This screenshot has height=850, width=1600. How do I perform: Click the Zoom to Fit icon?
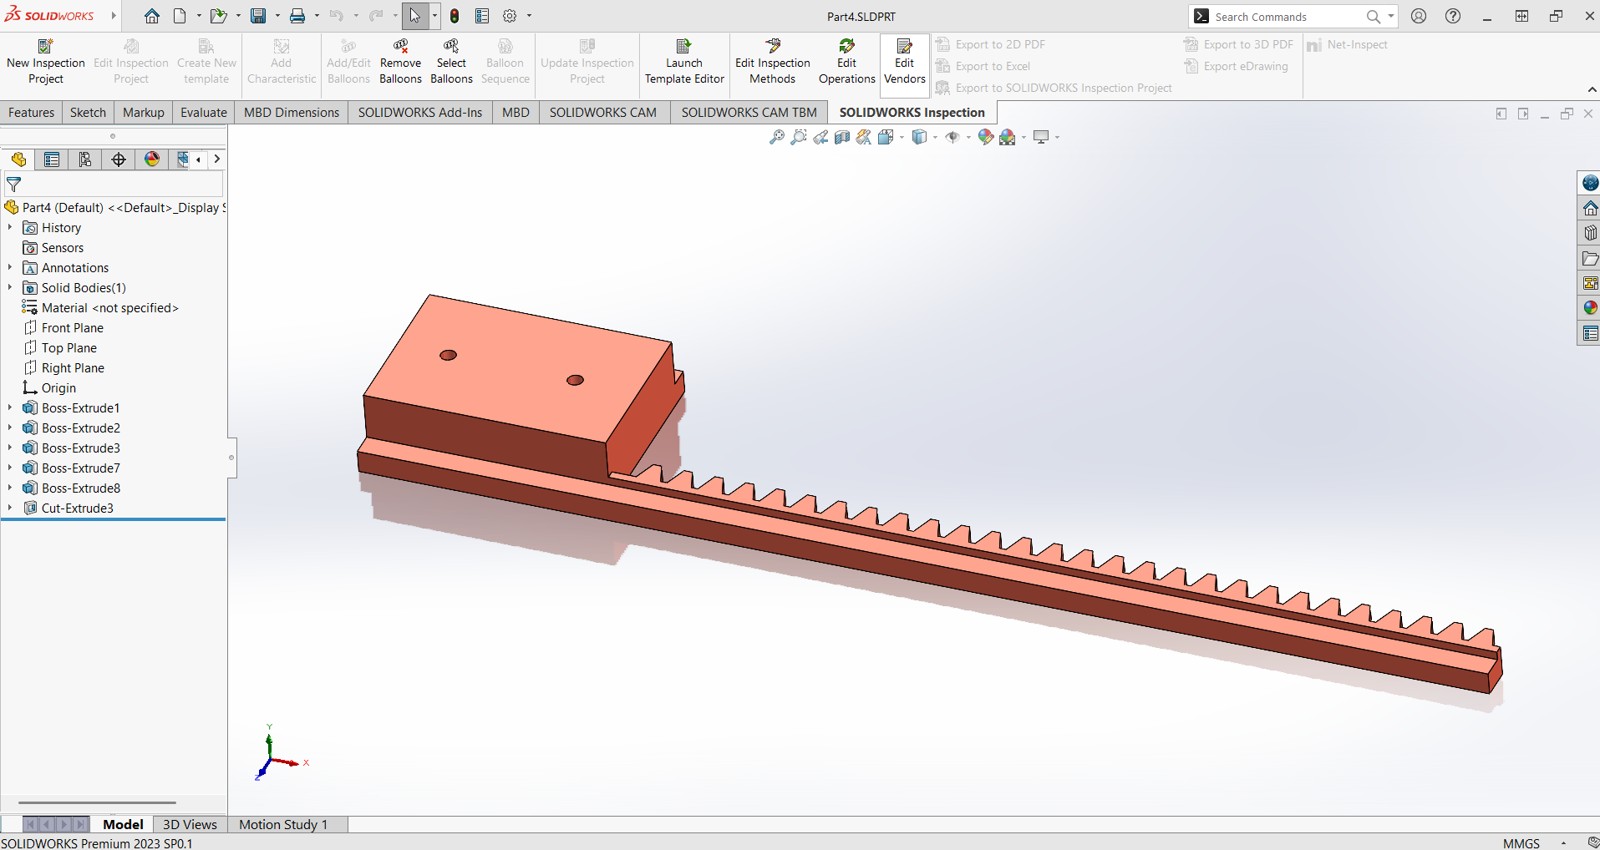point(776,137)
